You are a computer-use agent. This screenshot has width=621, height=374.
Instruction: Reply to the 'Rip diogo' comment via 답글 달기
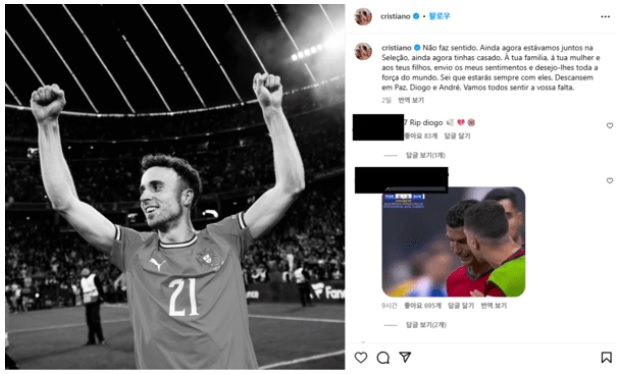pyautogui.click(x=457, y=136)
